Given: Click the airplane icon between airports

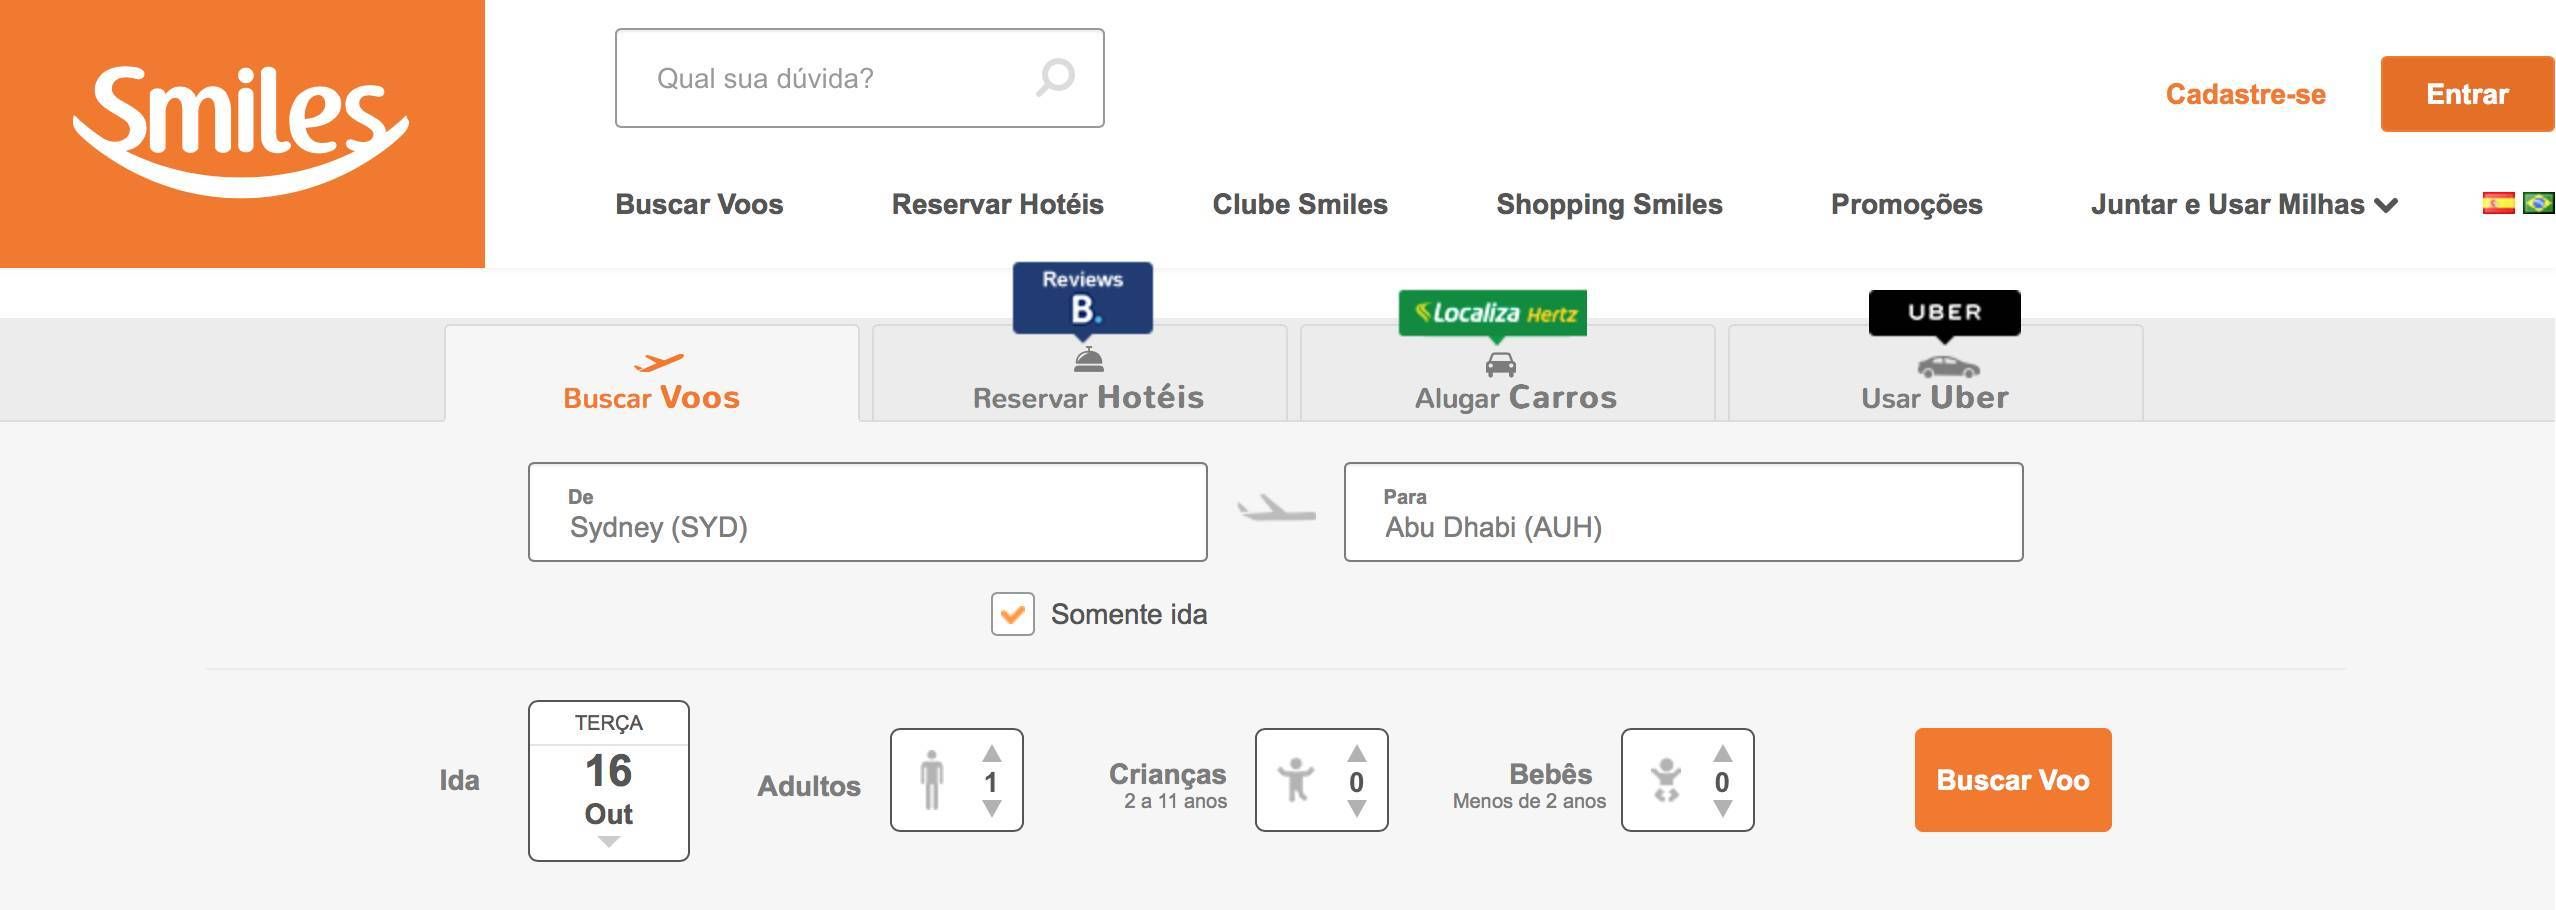Looking at the screenshot, I should point(1276,510).
